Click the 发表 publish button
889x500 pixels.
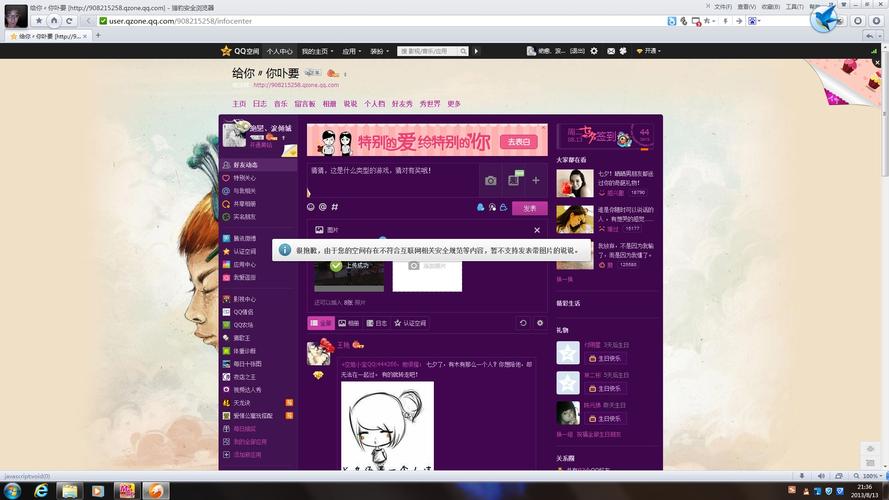pyautogui.click(x=529, y=208)
